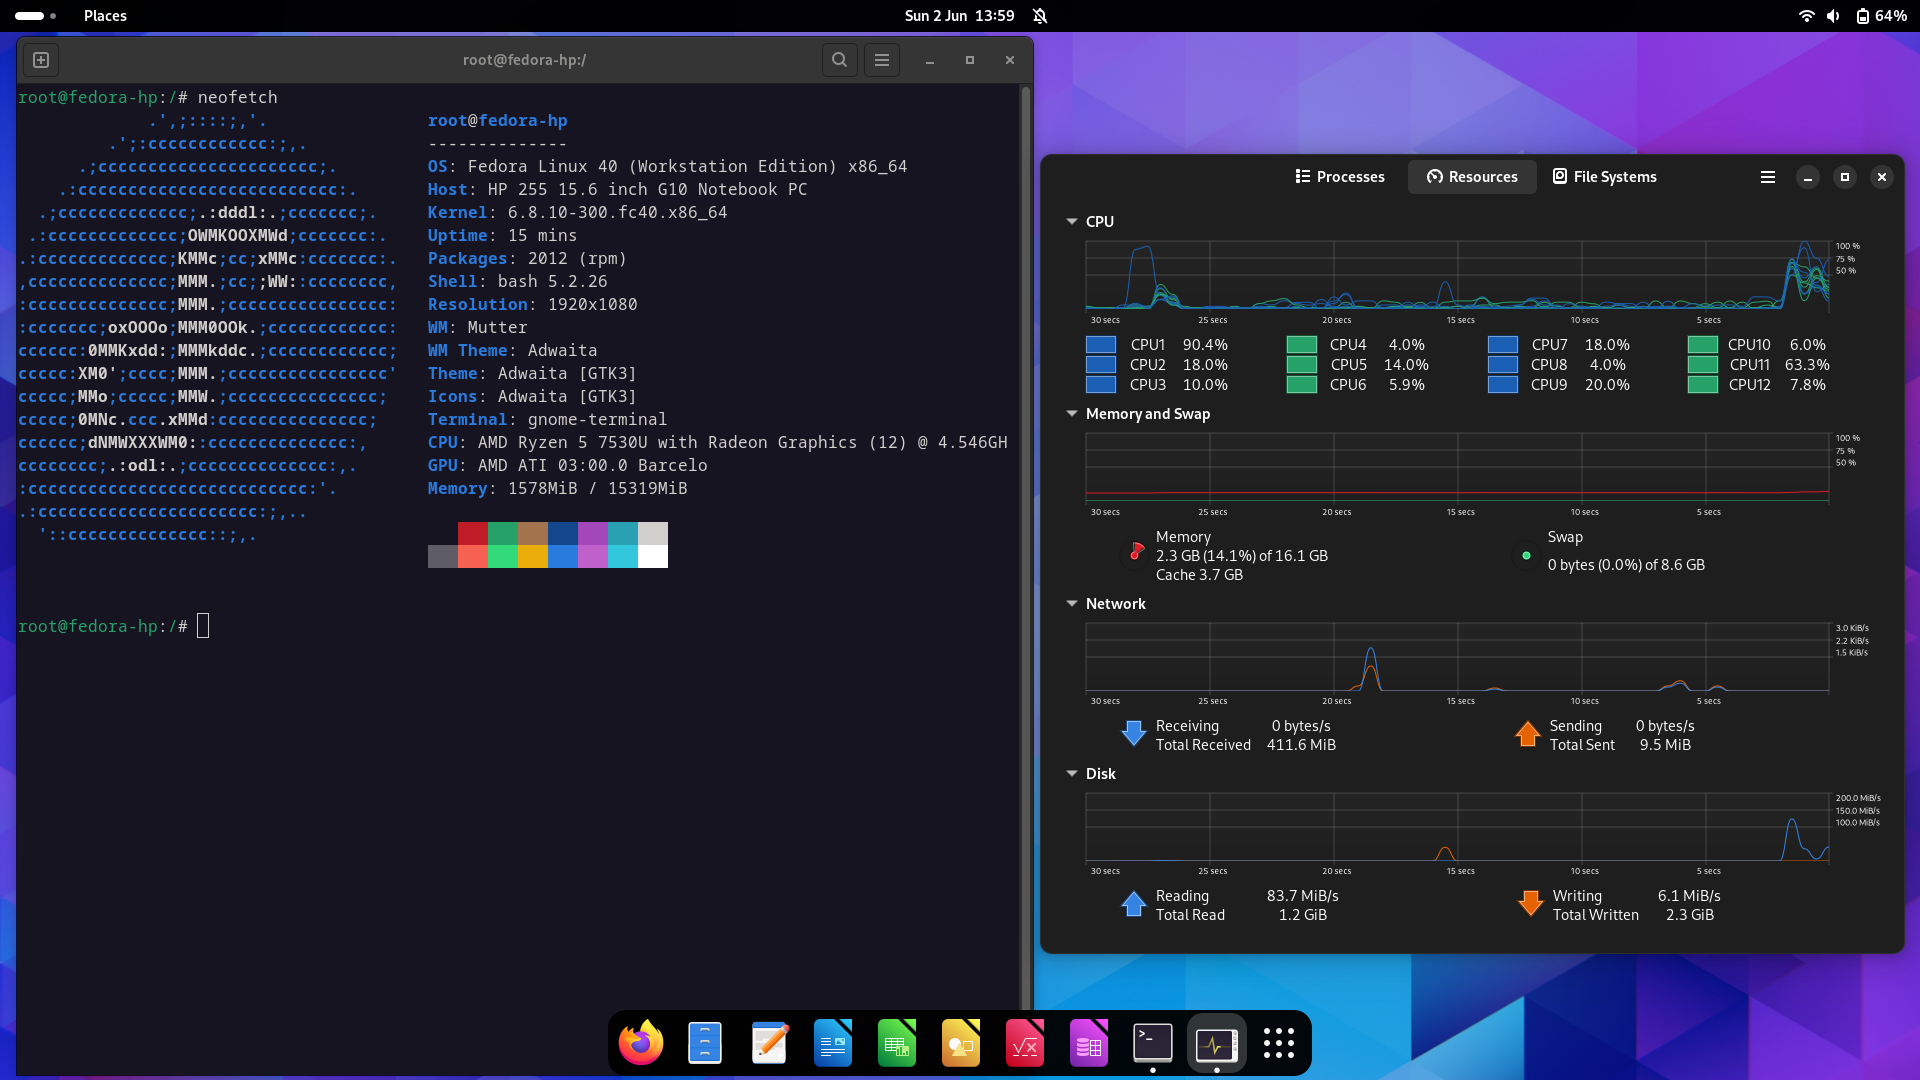Image resolution: width=1920 pixels, height=1080 pixels.
Task: Launch Firefox from the dock
Action: [641, 1044]
